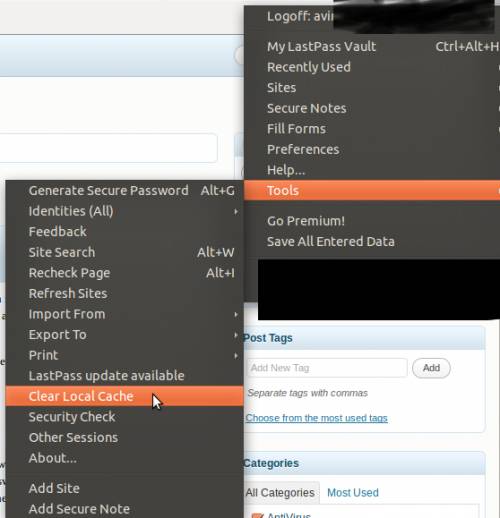Expand the Recently Used submenu
Viewport: 500px width, 518px height.
click(x=372, y=67)
